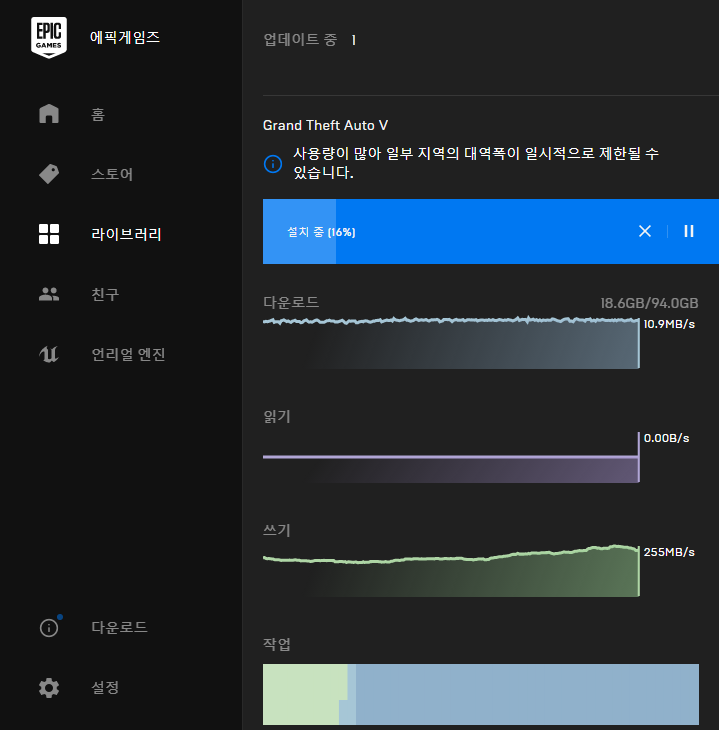The height and width of the screenshot is (730, 719).
Task: Click the 작업 section label
Action: coord(277,644)
